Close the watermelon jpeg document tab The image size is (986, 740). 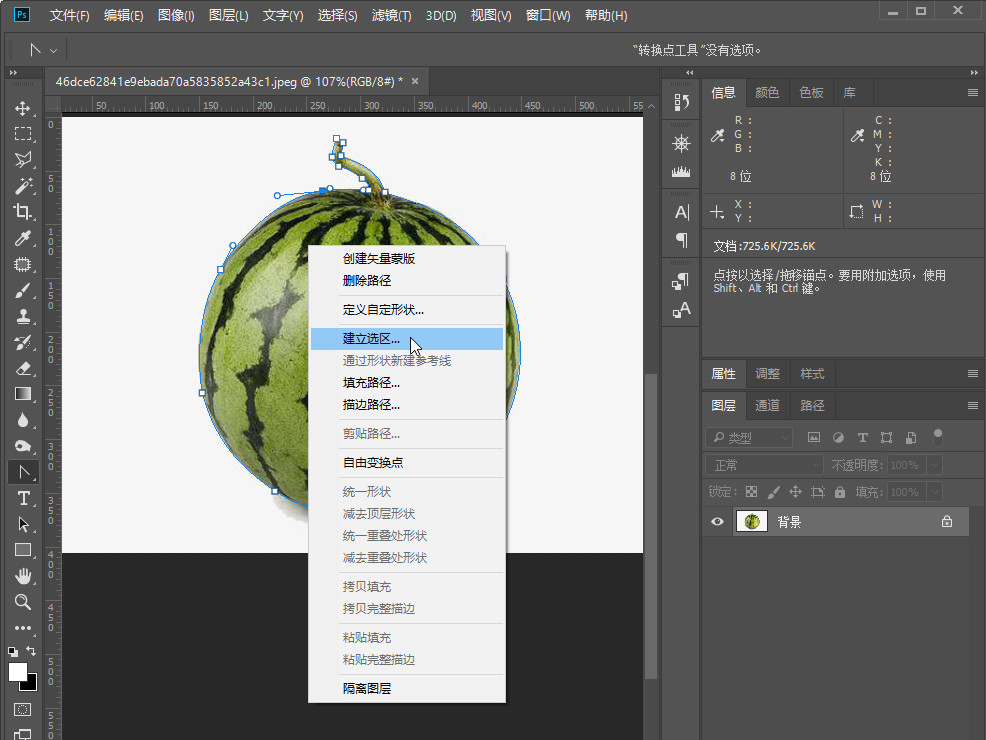click(x=415, y=81)
